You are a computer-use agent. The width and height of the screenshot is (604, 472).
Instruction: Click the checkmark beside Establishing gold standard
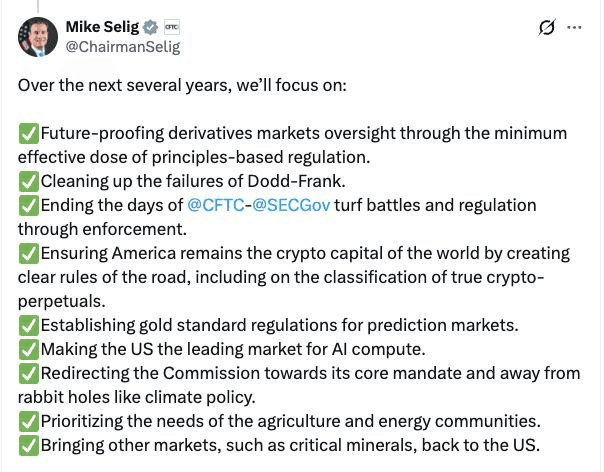[28, 325]
